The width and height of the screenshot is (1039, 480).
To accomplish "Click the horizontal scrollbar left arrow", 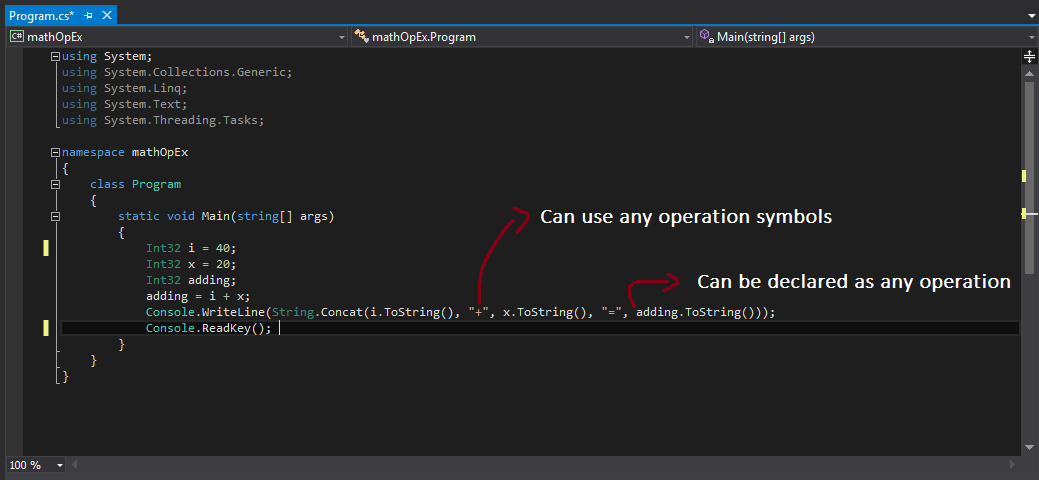I will pos(75,465).
